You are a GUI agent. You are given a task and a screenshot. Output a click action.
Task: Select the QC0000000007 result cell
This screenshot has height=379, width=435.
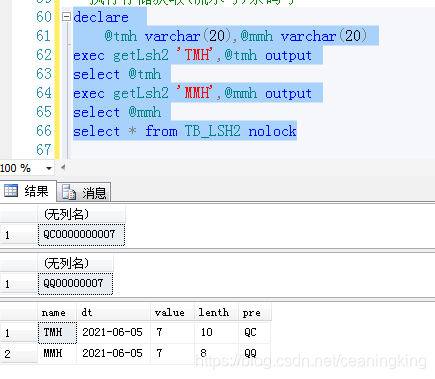click(81, 234)
